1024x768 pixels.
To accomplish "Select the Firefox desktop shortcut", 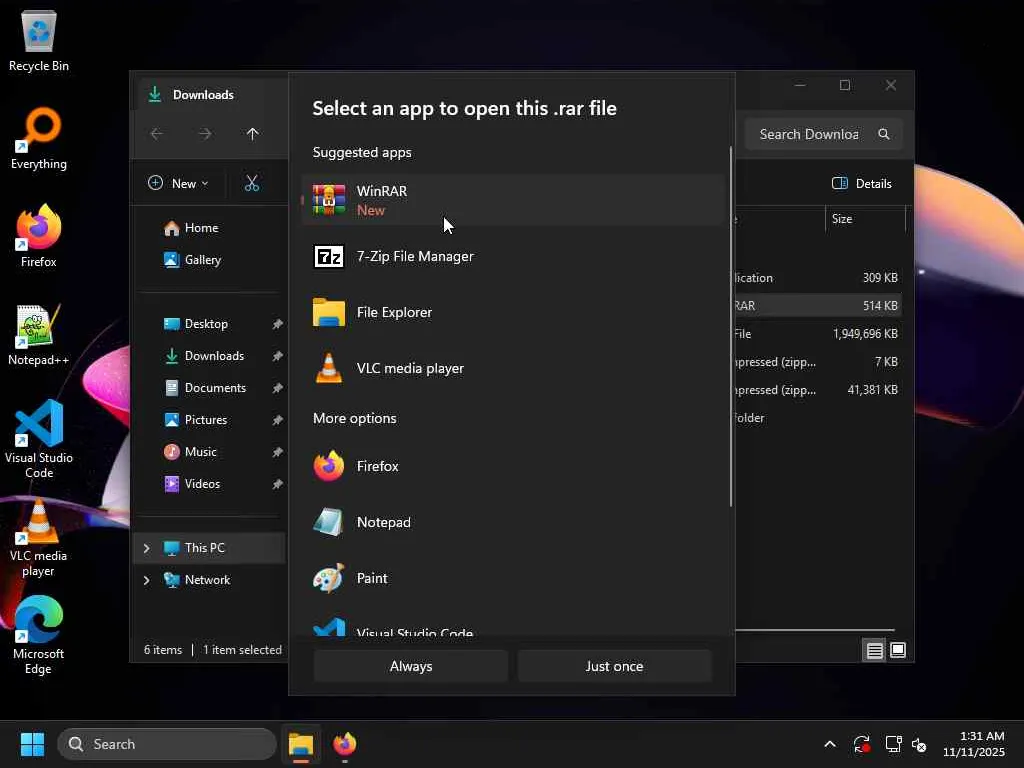I will click(x=39, y=236).
